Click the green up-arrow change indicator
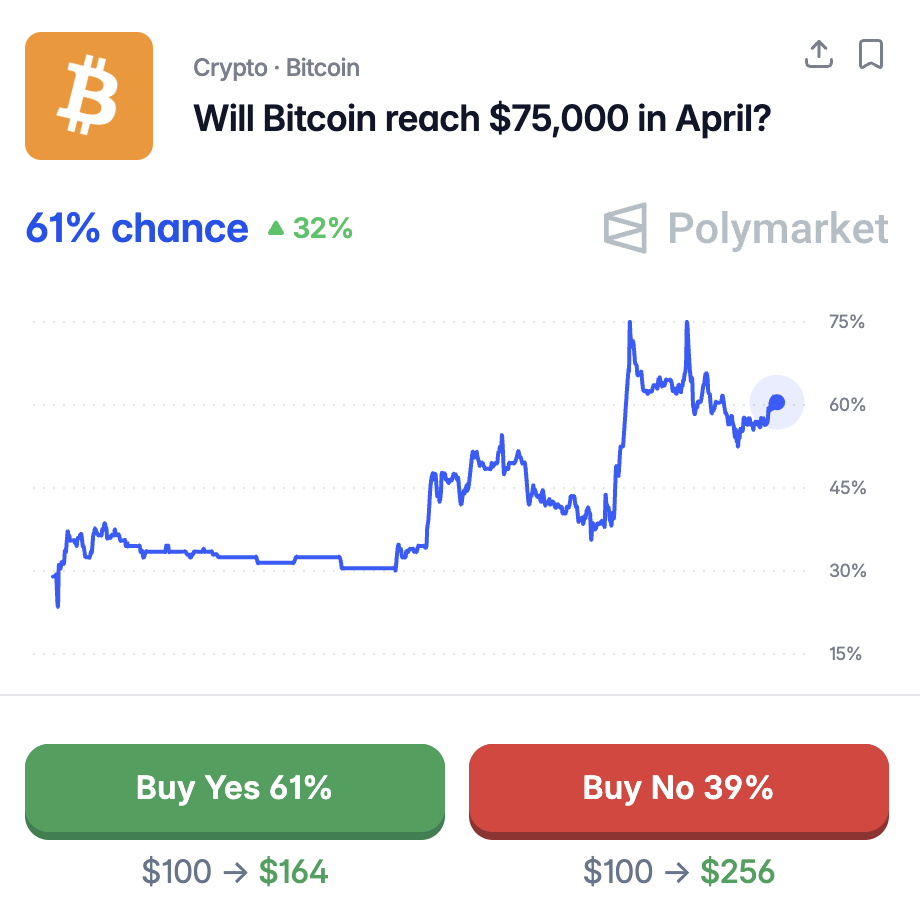Screen dimensions: 920x920 (x=276, y=229)
